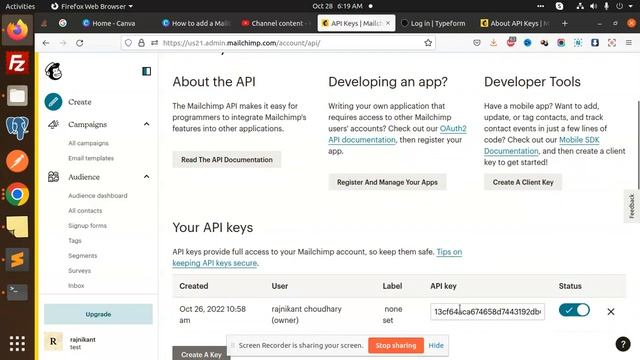Open a new browser tab
Viewport: 640px width, 360px height.
[564, 24]
